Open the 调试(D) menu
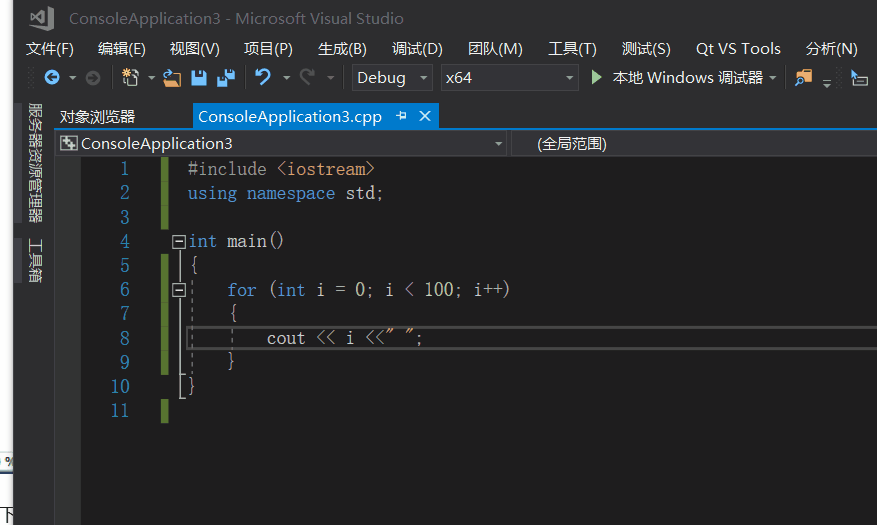Image resolution: width=877 pixels, height=525 pixels. pyautogui.click(x=417, y=49)
